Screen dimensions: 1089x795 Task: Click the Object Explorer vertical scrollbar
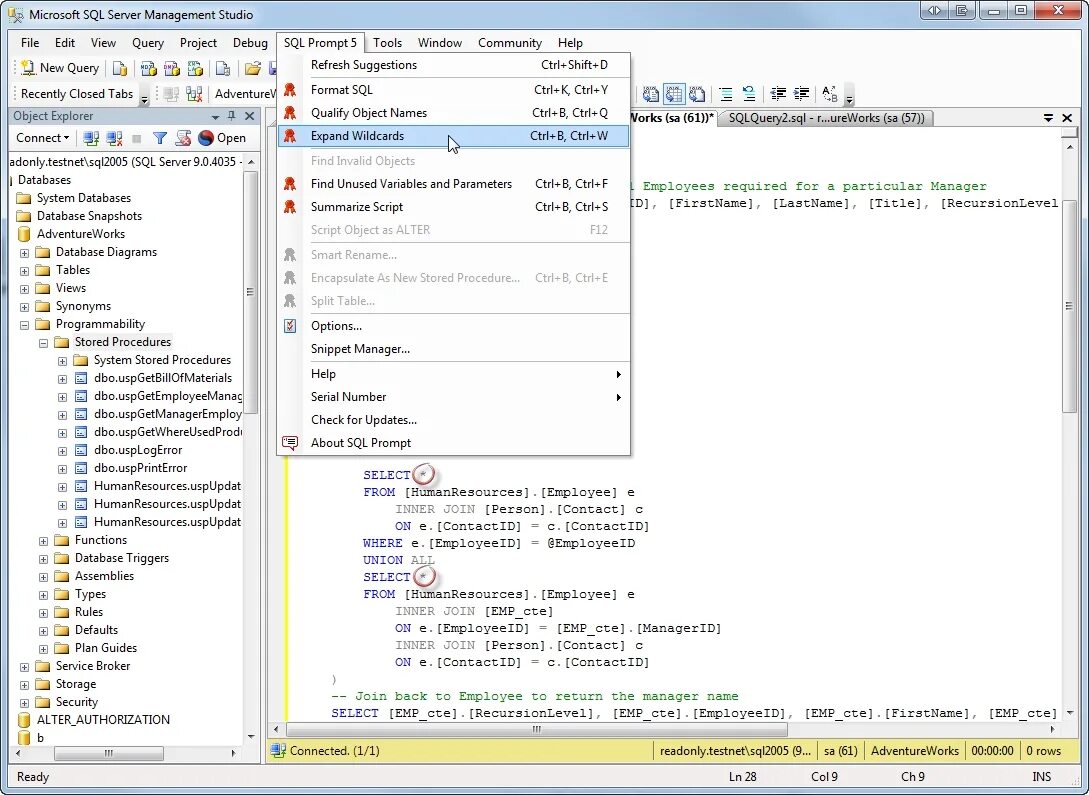tap(251, 449)
